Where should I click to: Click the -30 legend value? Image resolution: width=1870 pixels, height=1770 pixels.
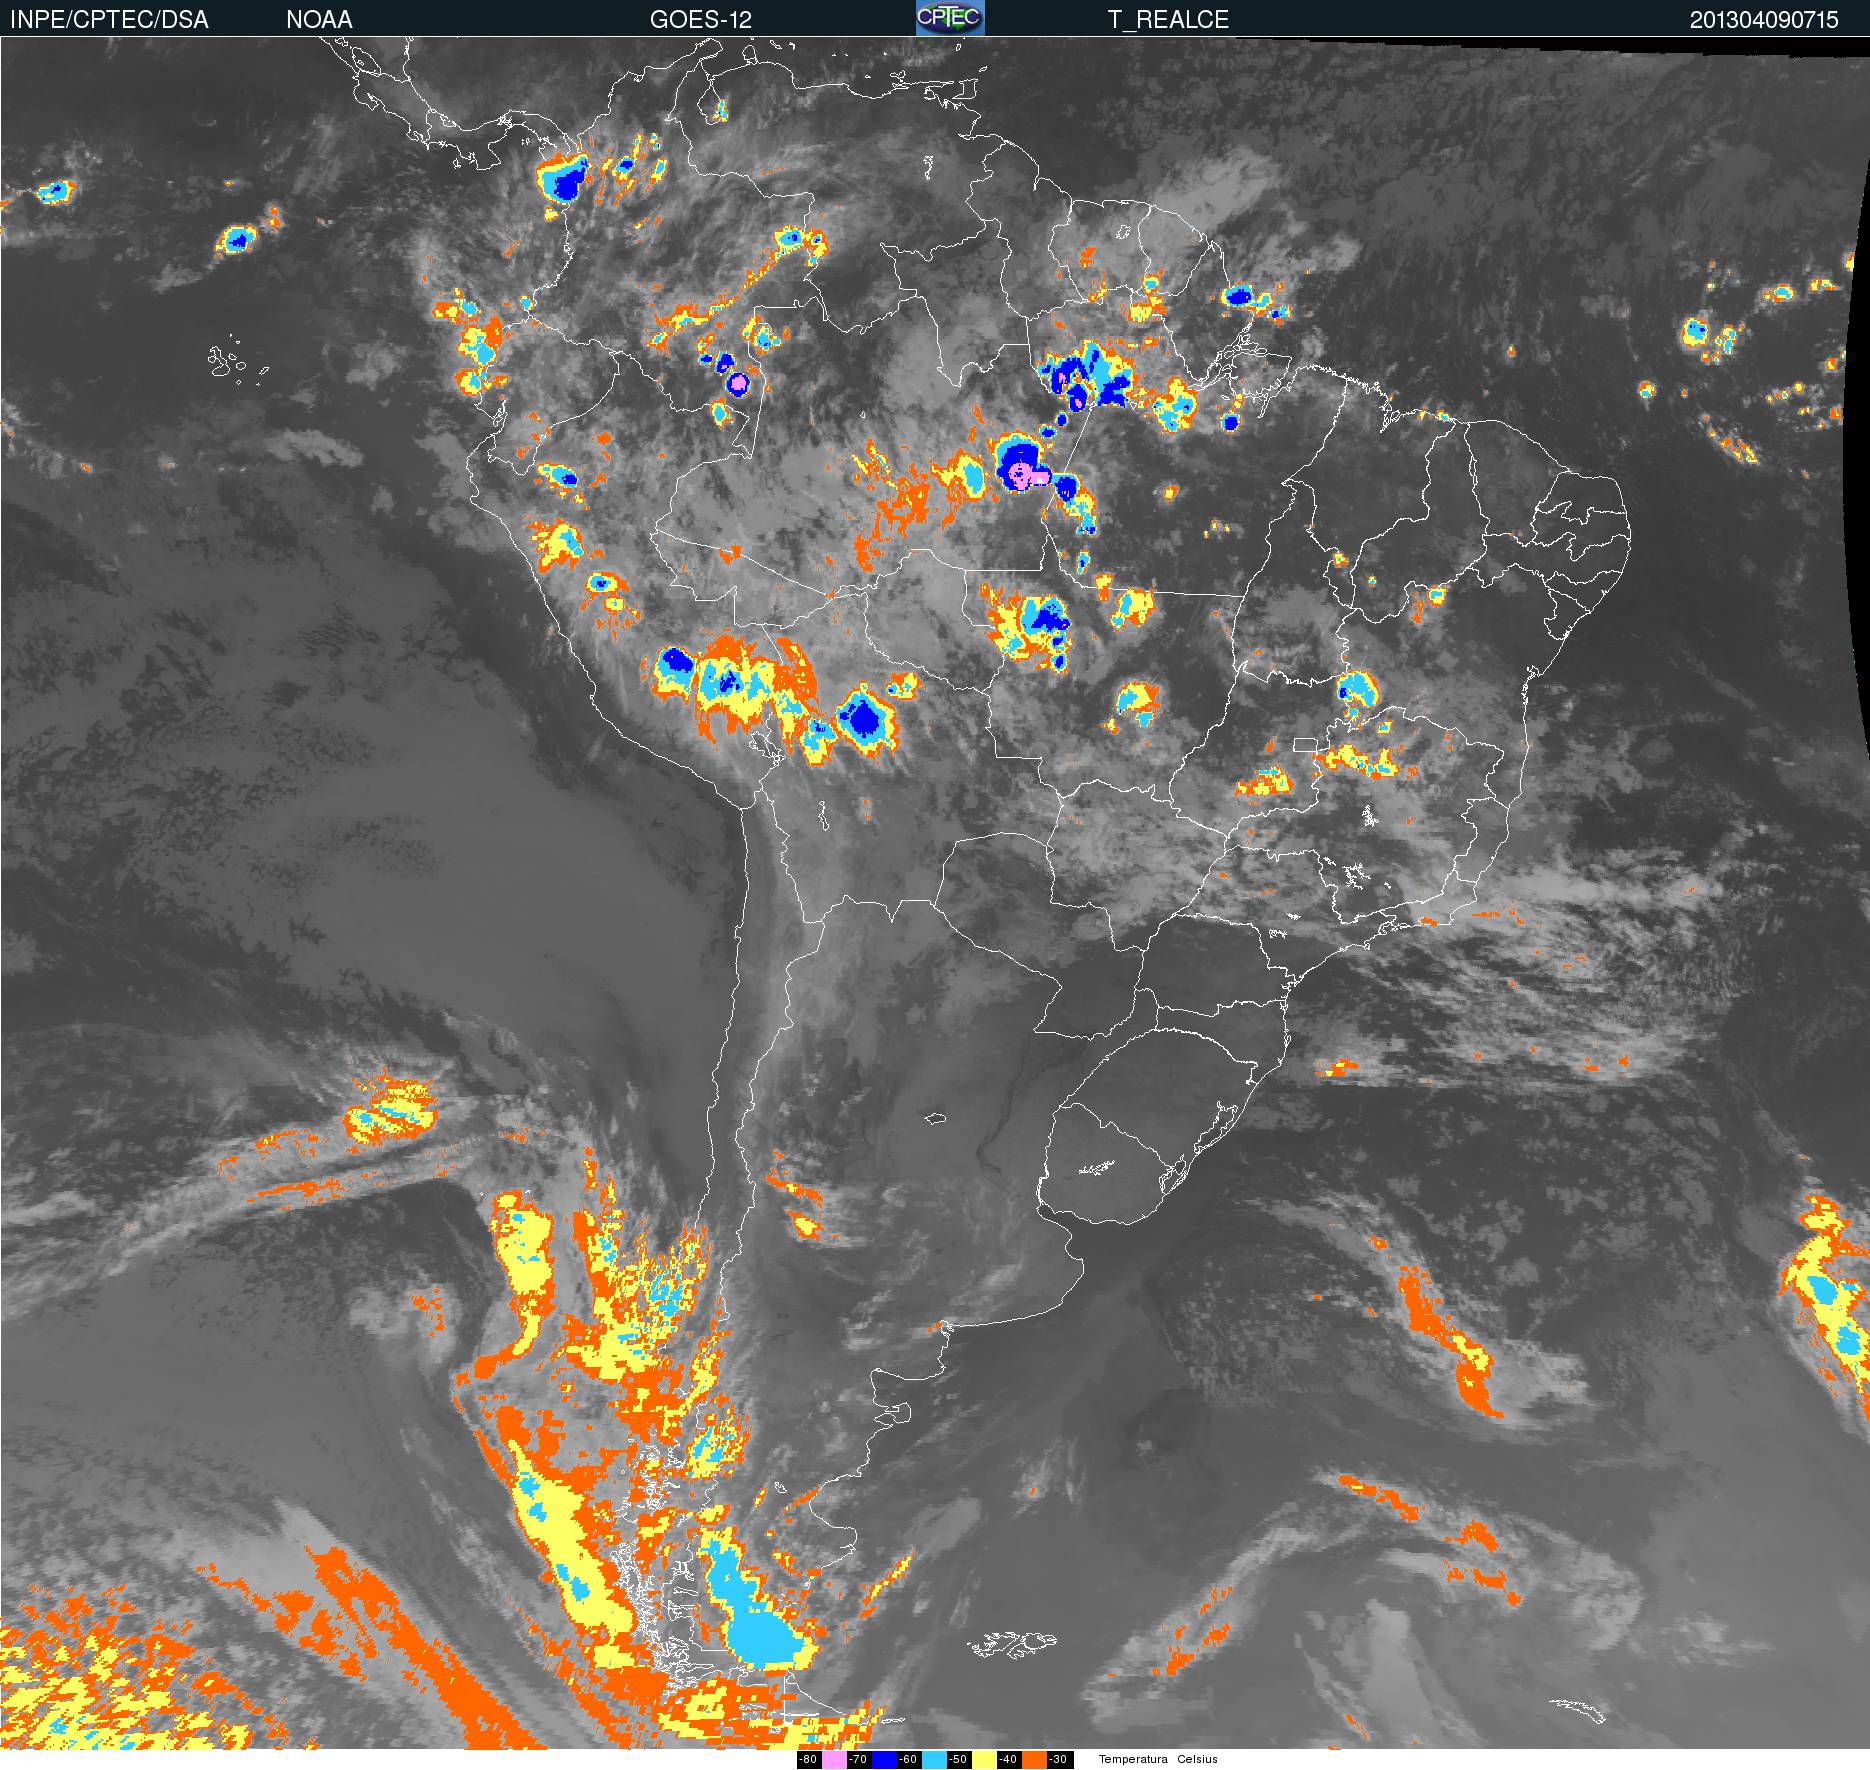1058,1759
